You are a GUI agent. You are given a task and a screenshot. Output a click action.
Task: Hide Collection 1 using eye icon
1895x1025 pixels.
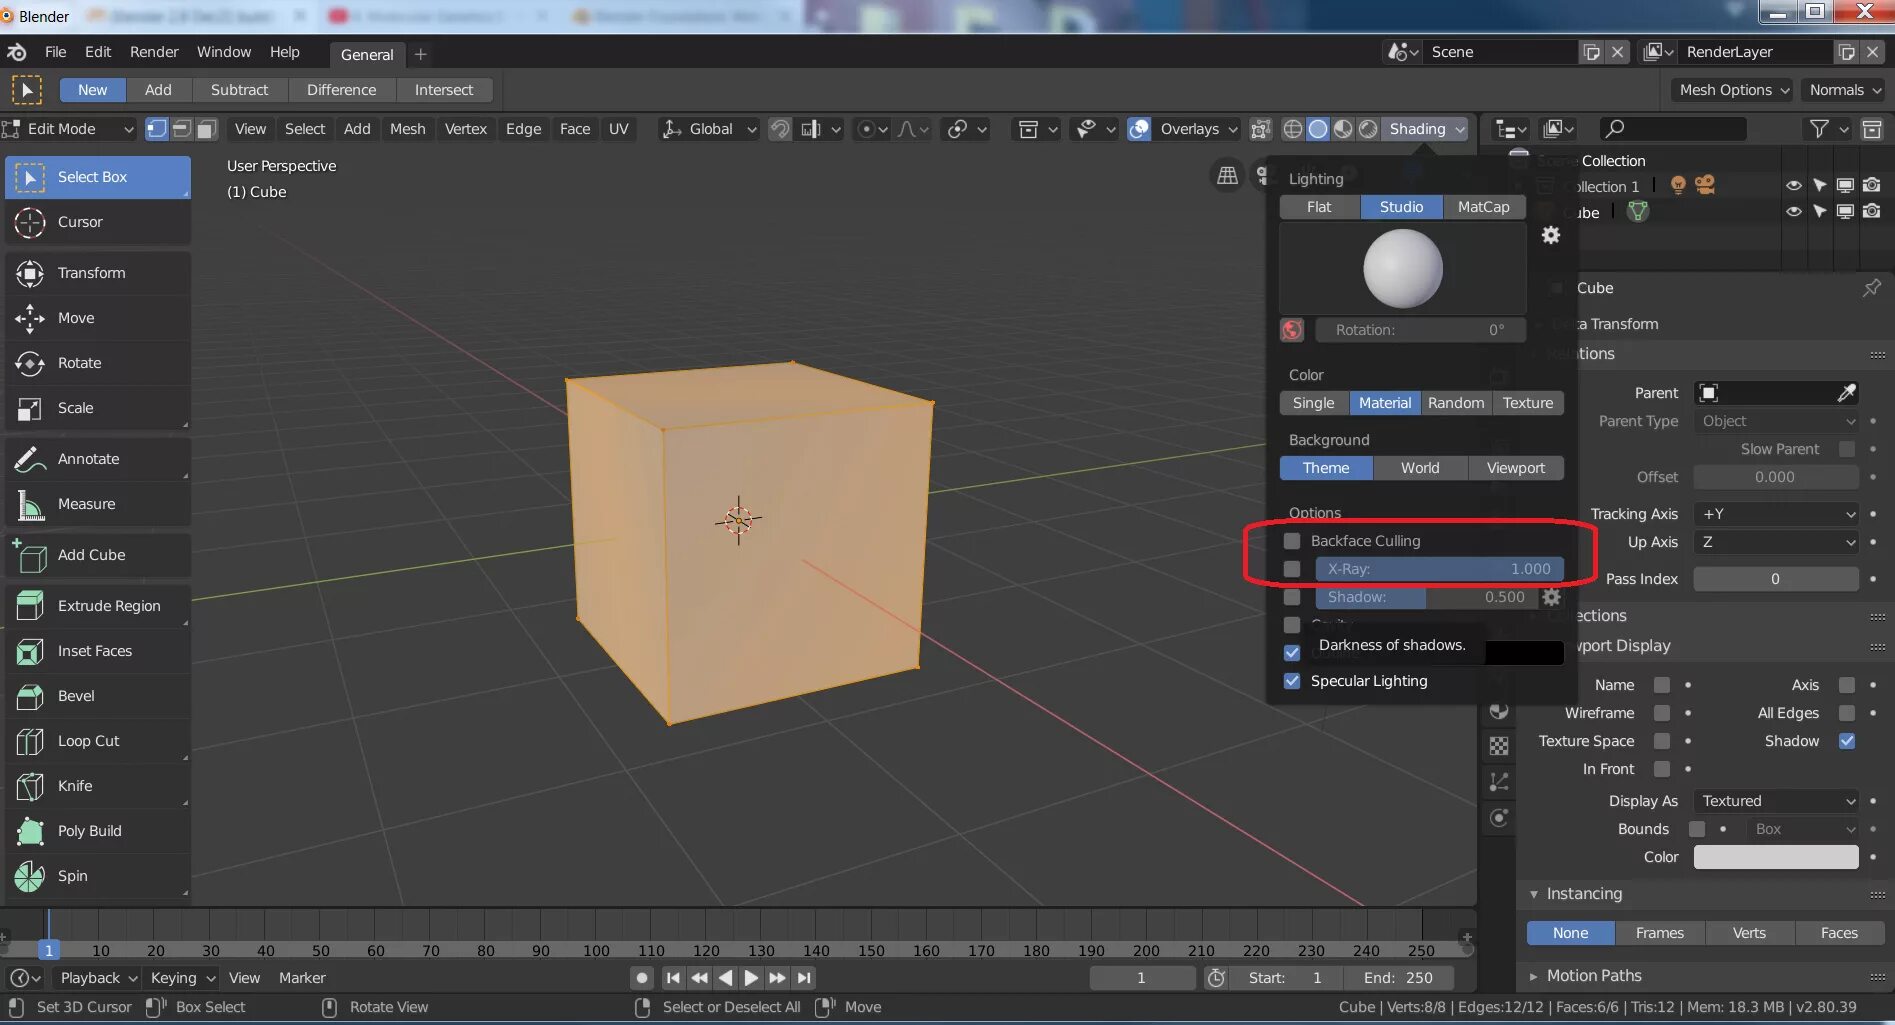pyautogui.click(x=1793, y=186)
